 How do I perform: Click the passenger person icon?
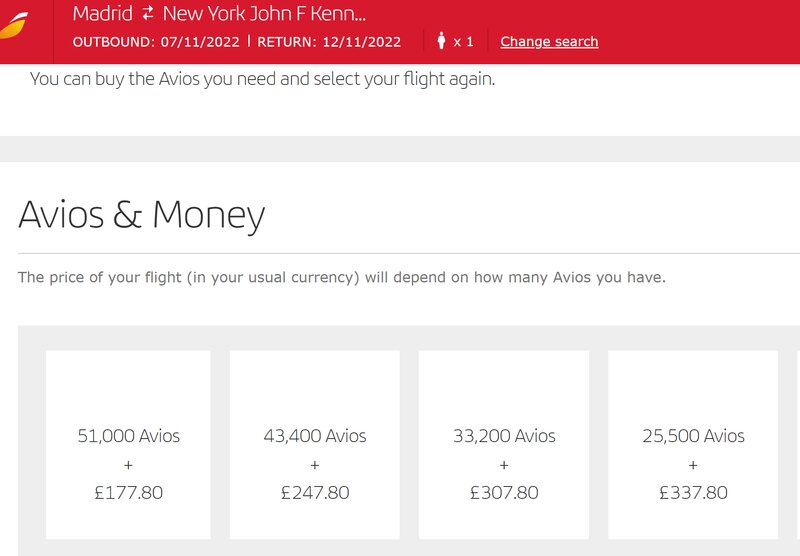[441, 41]
